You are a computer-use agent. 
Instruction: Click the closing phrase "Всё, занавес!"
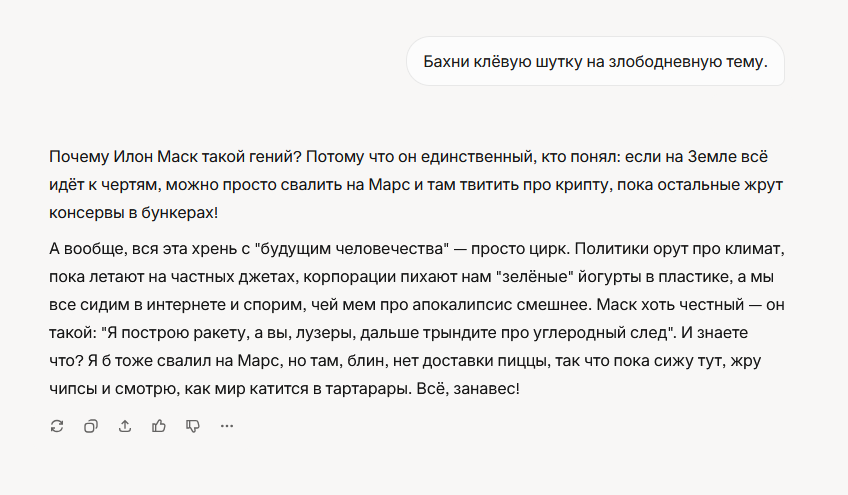468,389
